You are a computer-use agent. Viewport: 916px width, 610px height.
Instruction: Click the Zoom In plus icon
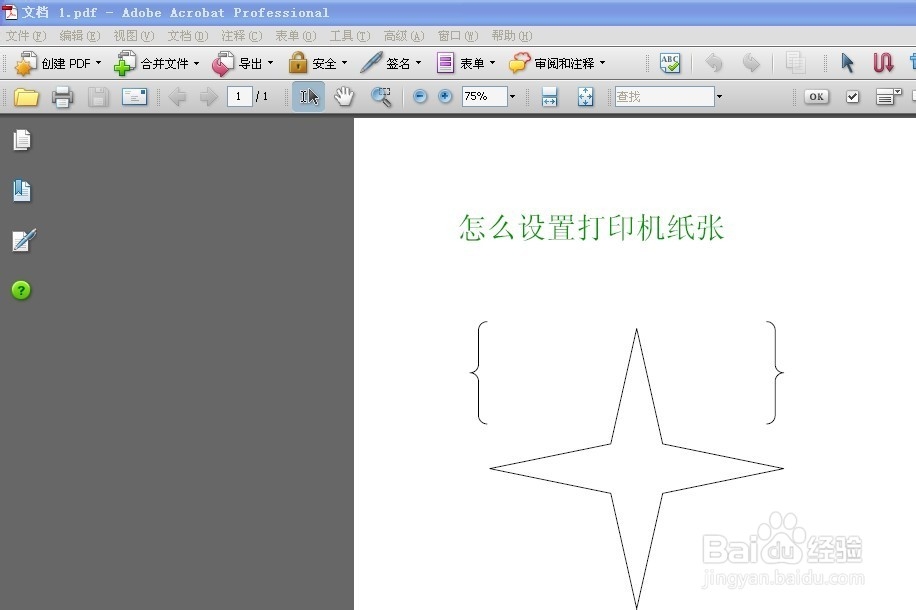coord(443,97)
